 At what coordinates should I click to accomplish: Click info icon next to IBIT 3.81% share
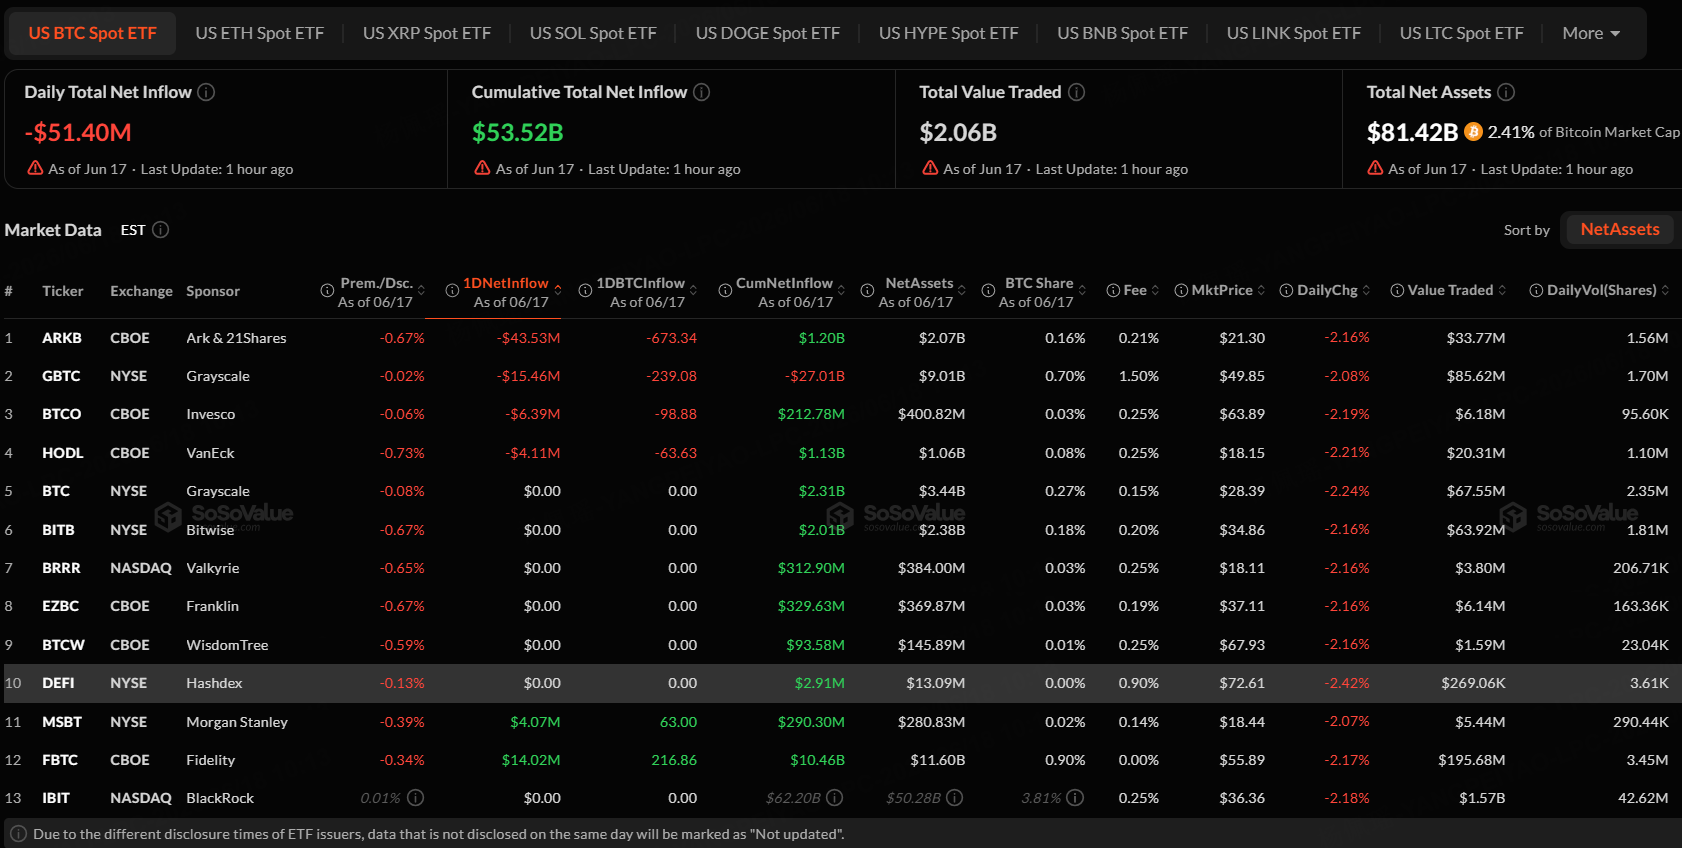[1075, 798]
